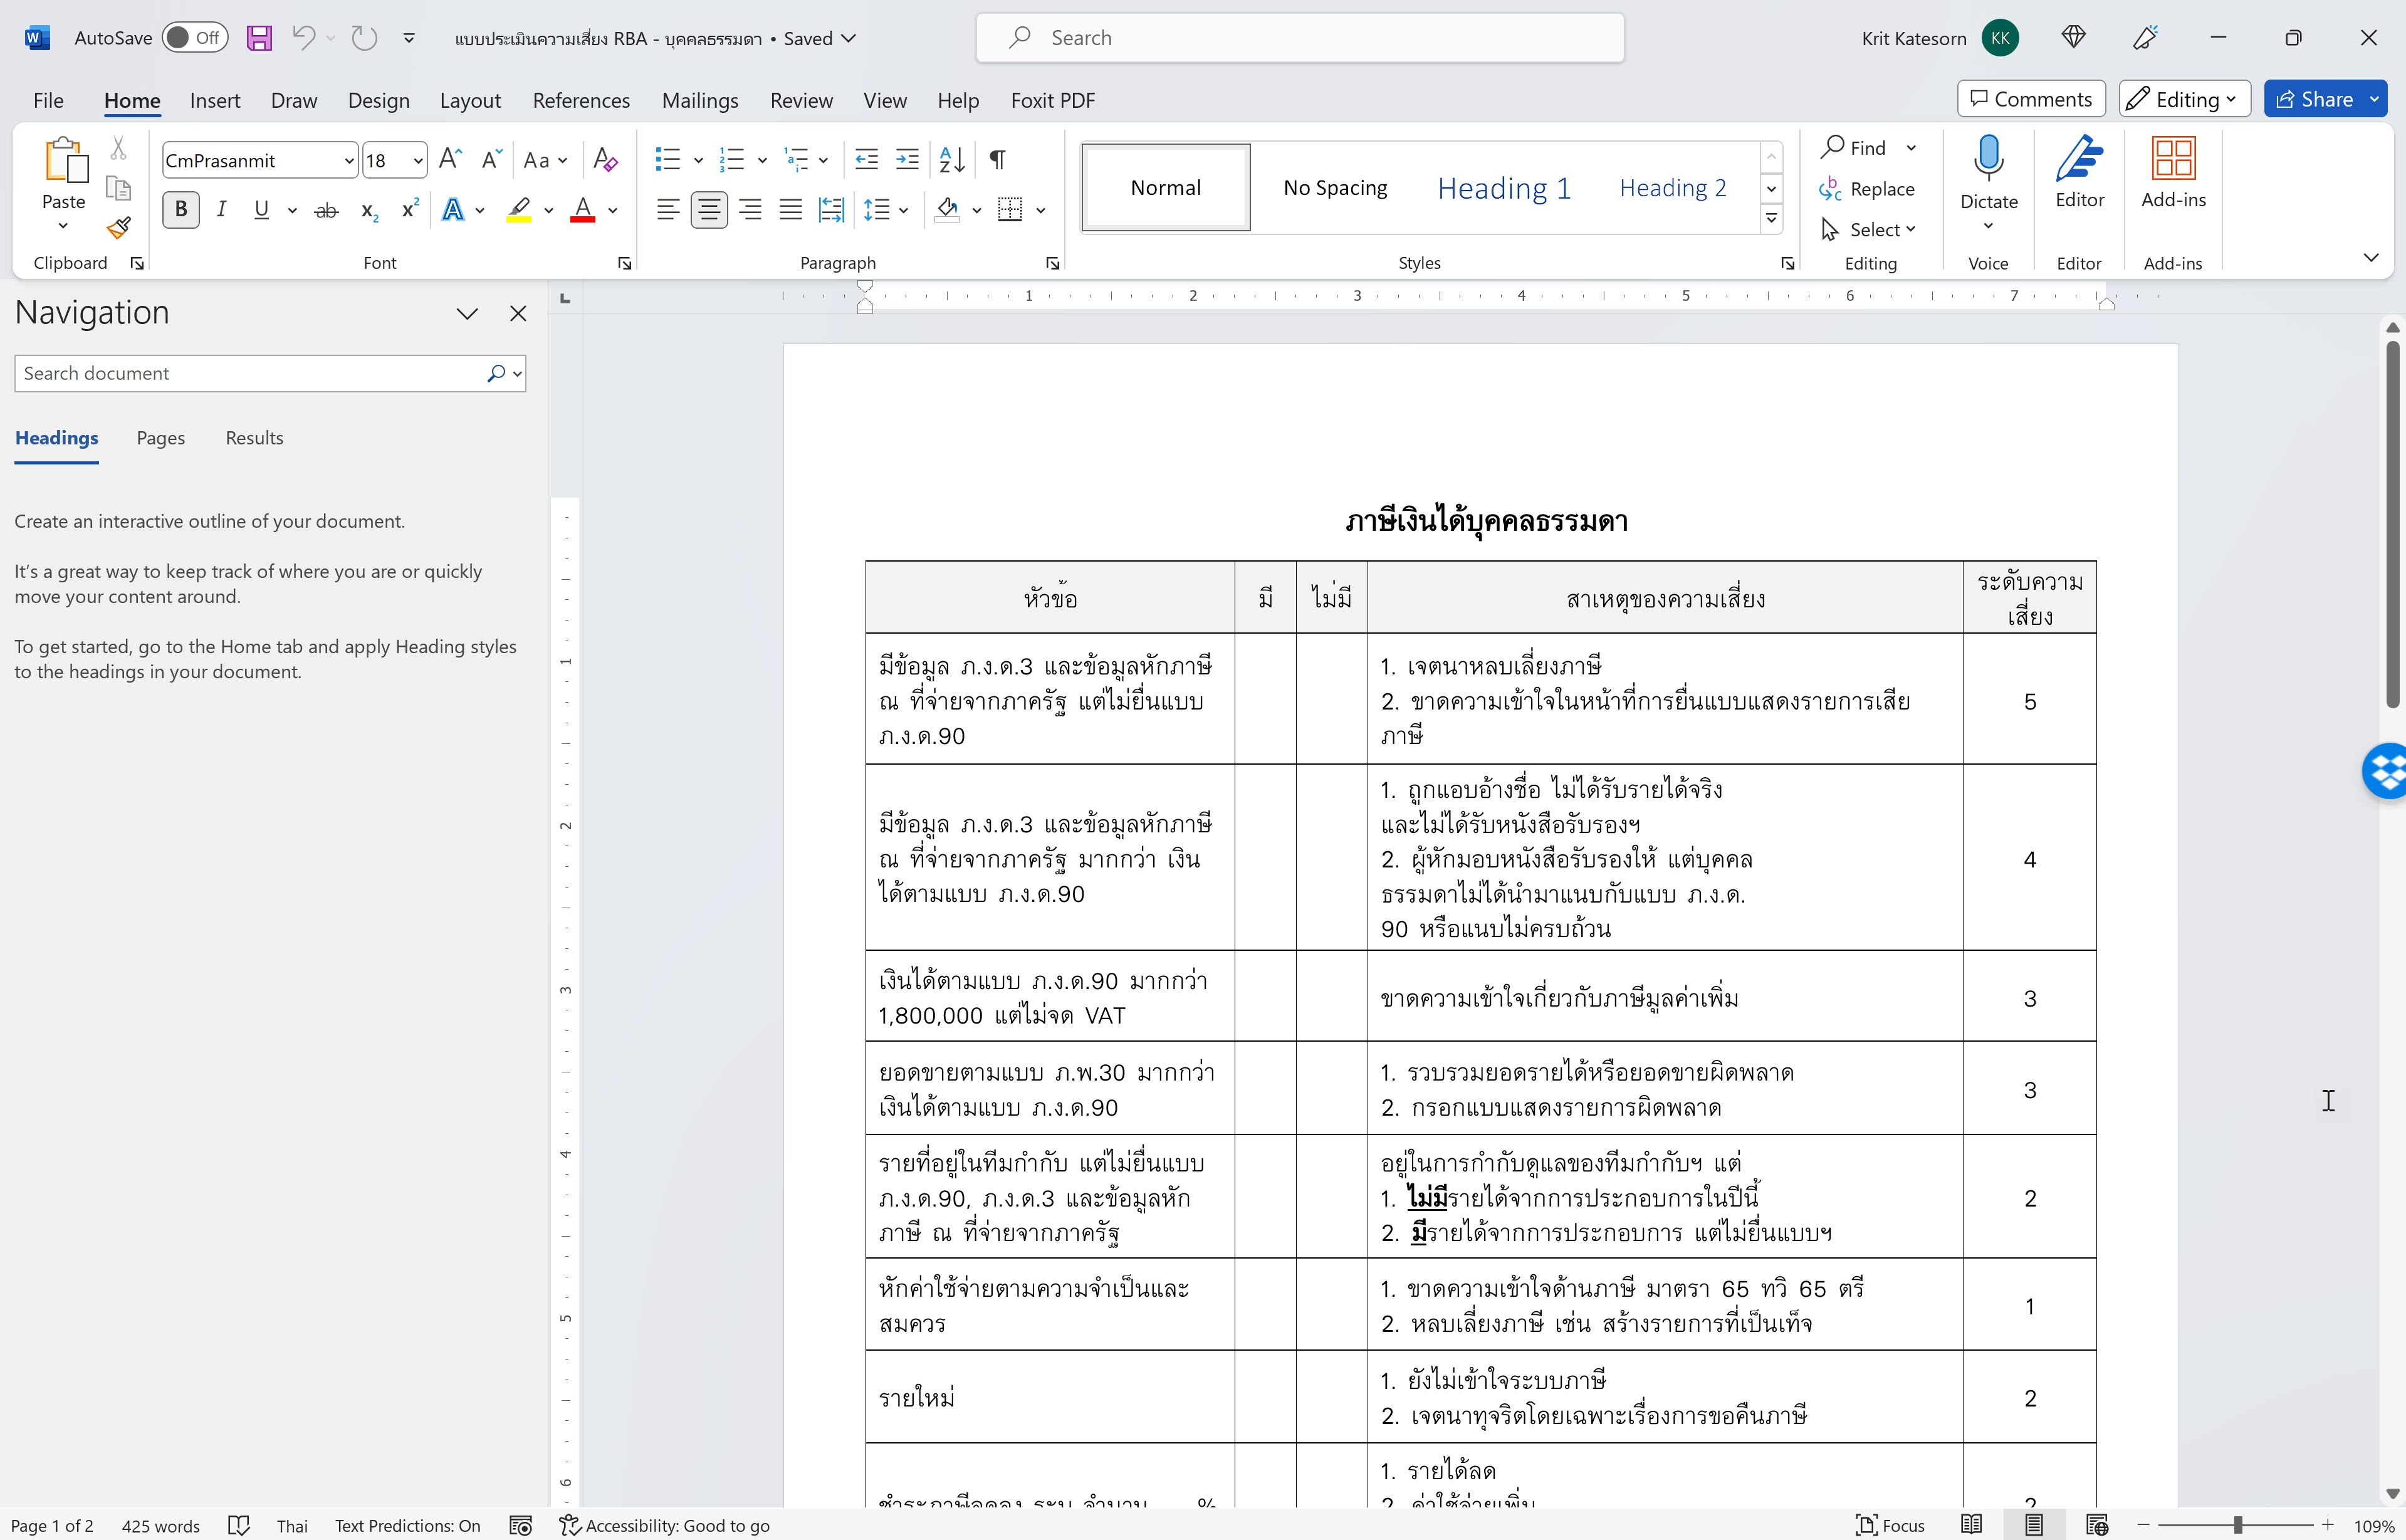Open the Layout ribbon tab
This screenshot has height=1540, width=2406.
[470, 100]
